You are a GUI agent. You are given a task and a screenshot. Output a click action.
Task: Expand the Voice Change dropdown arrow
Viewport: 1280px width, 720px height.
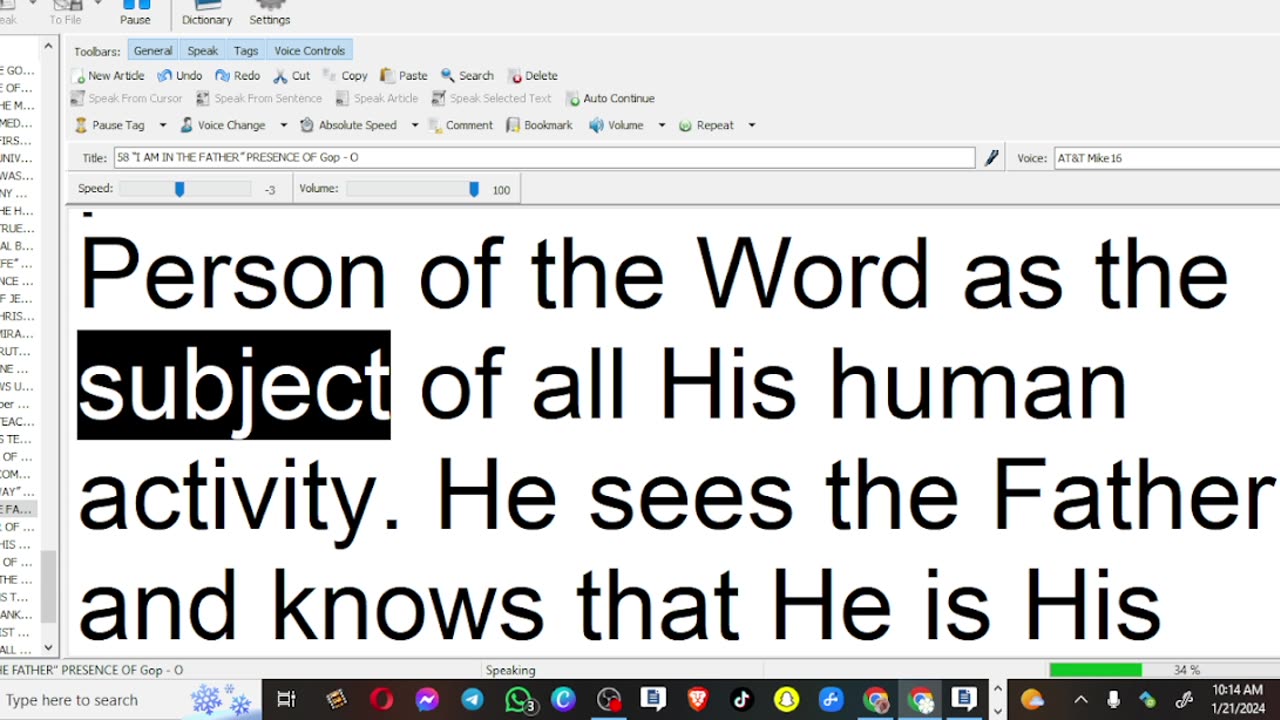pos(283,125)
